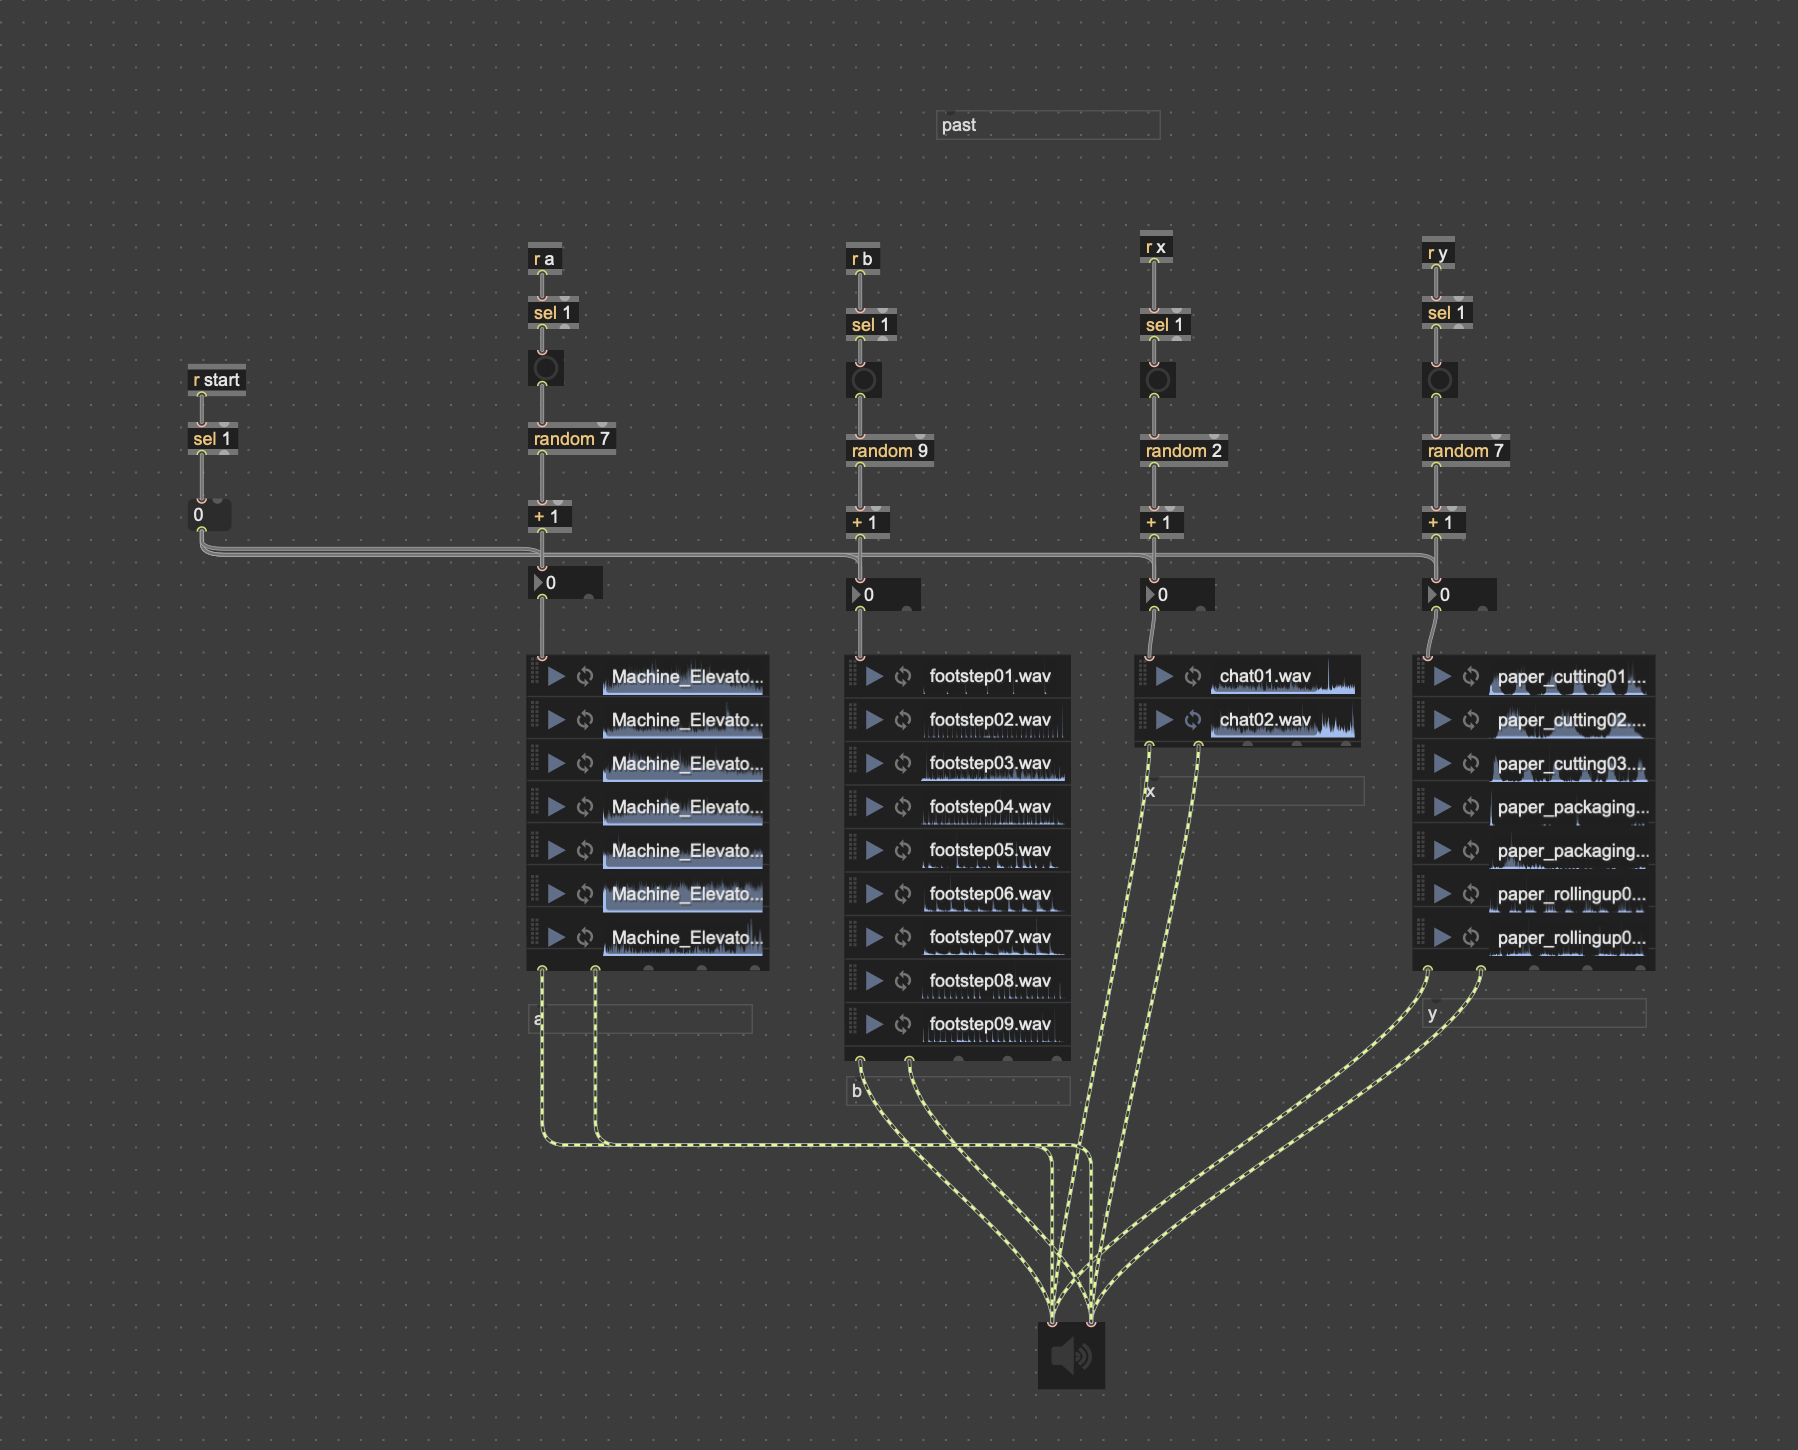
Task: Grab the drag handle of footstep07.wav
Action: pos(853,937)
